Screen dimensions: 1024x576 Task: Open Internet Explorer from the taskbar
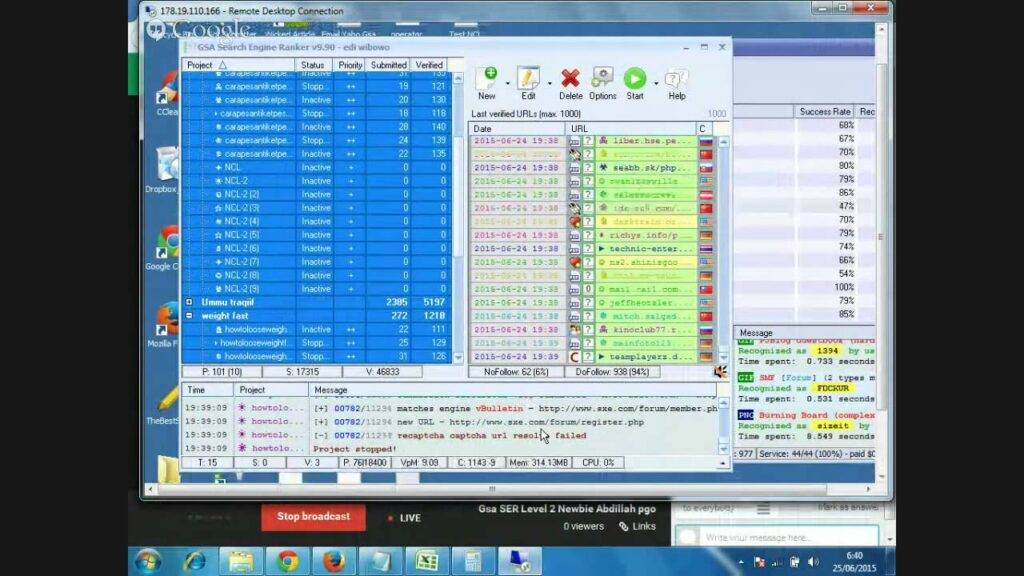tap(195, 562)
